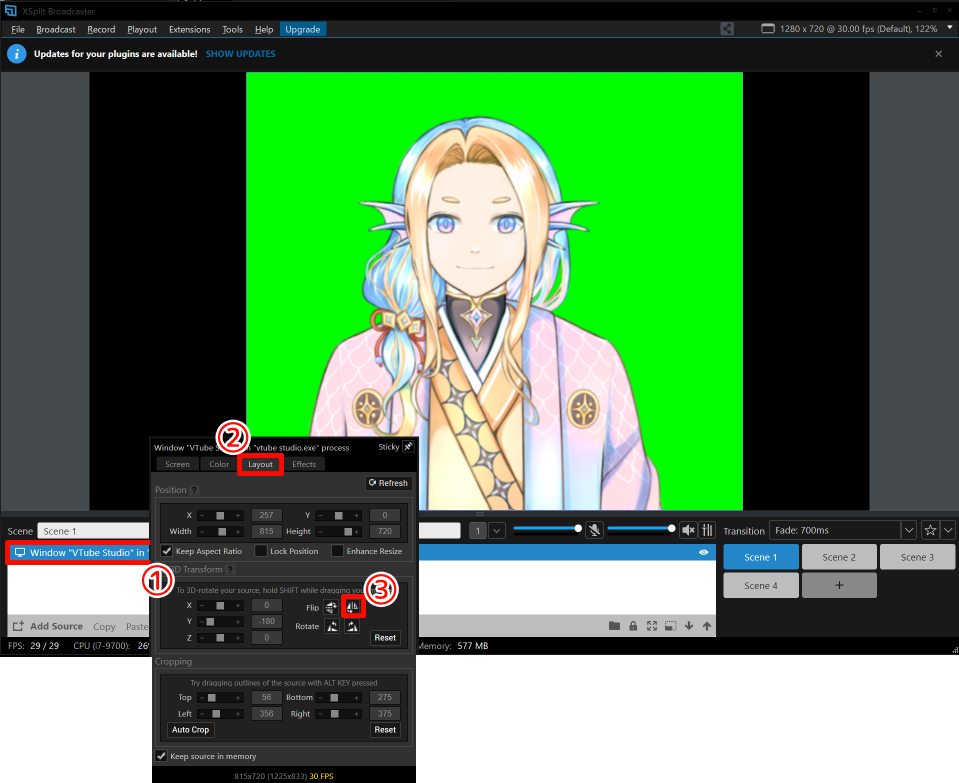The height and width of the screenshot is (783, 959).
Task: Flip the source horizontally
Action: pyautogui.click(x=352, y=607)
